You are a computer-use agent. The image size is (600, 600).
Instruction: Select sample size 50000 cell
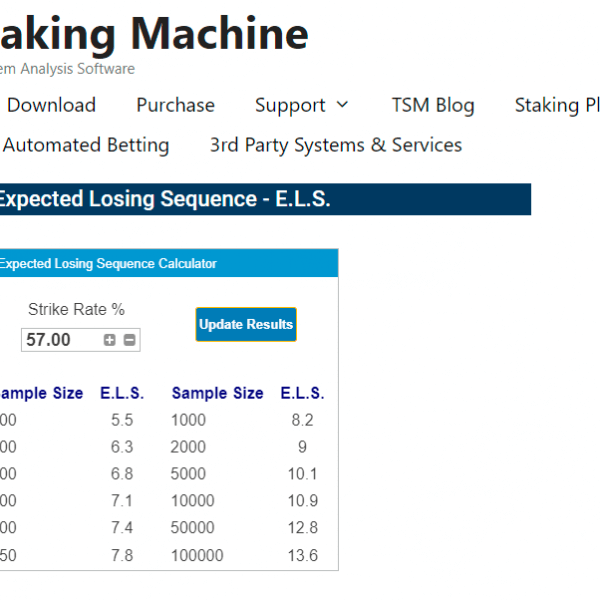192,528
